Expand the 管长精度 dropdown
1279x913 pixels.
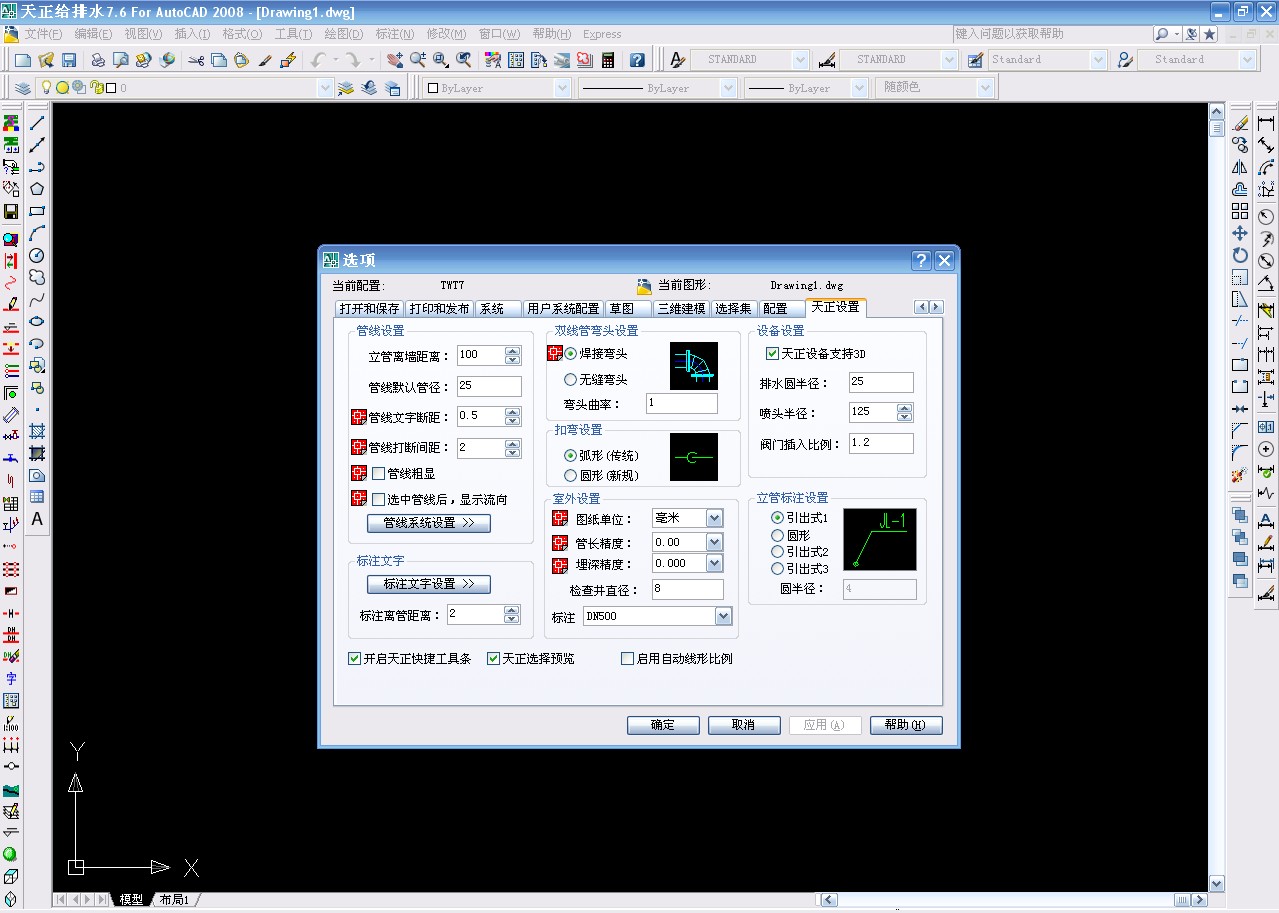coord(714,542)
